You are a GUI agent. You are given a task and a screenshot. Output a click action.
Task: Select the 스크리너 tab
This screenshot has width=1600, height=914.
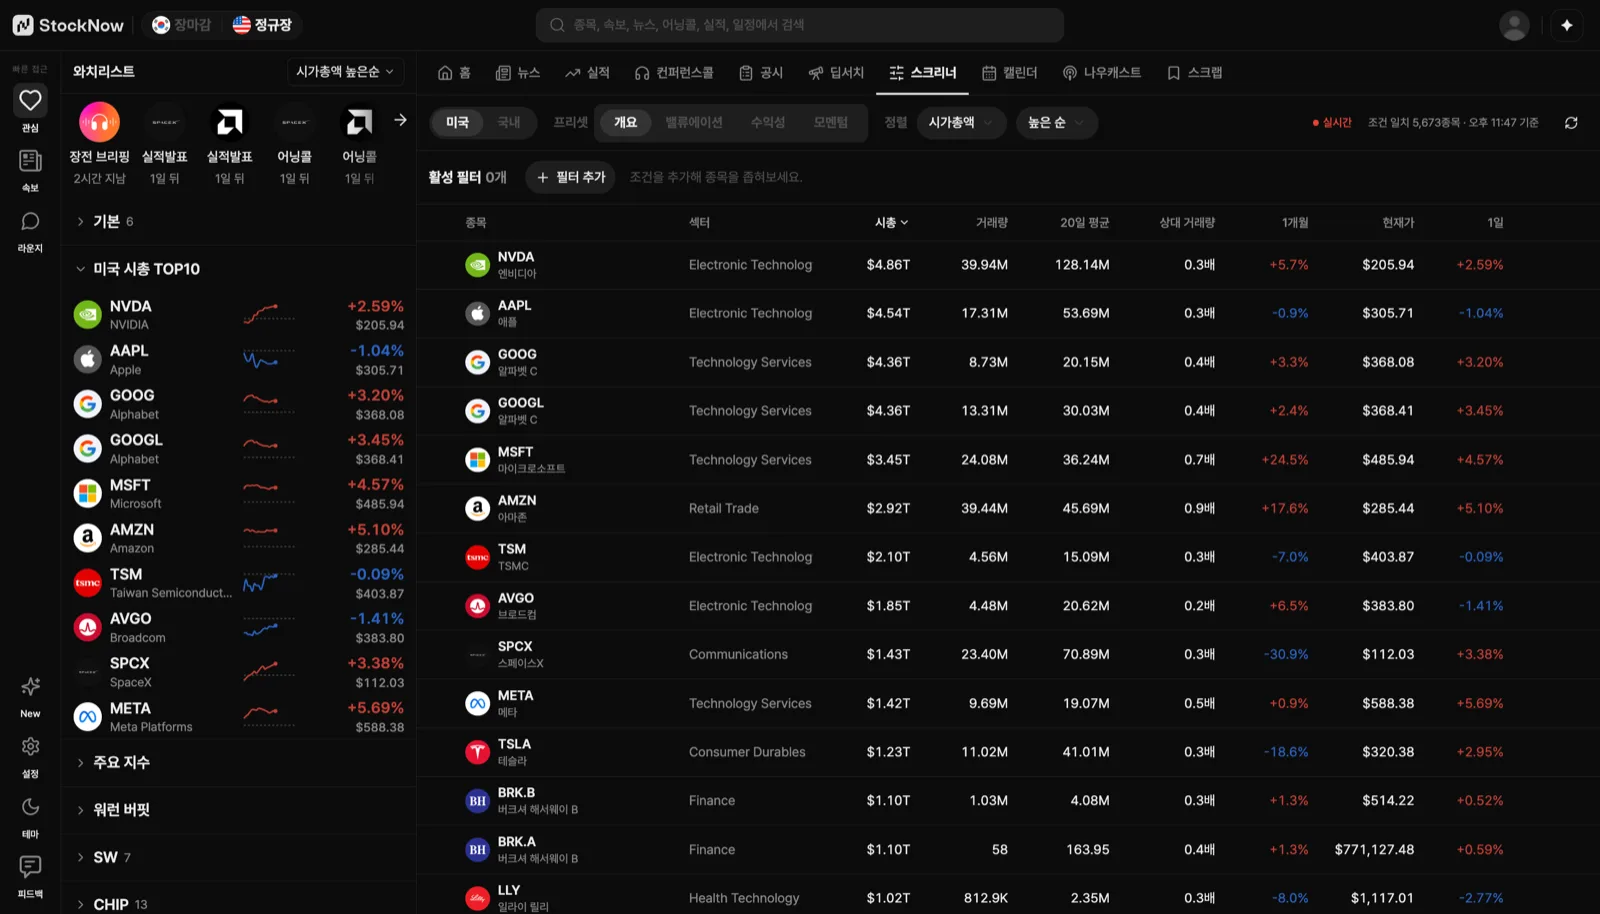click(922, 73)
